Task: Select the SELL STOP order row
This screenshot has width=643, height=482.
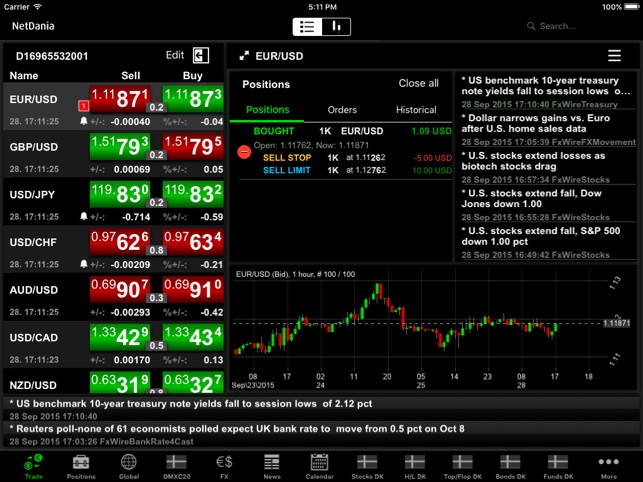Action: (357, 158)
